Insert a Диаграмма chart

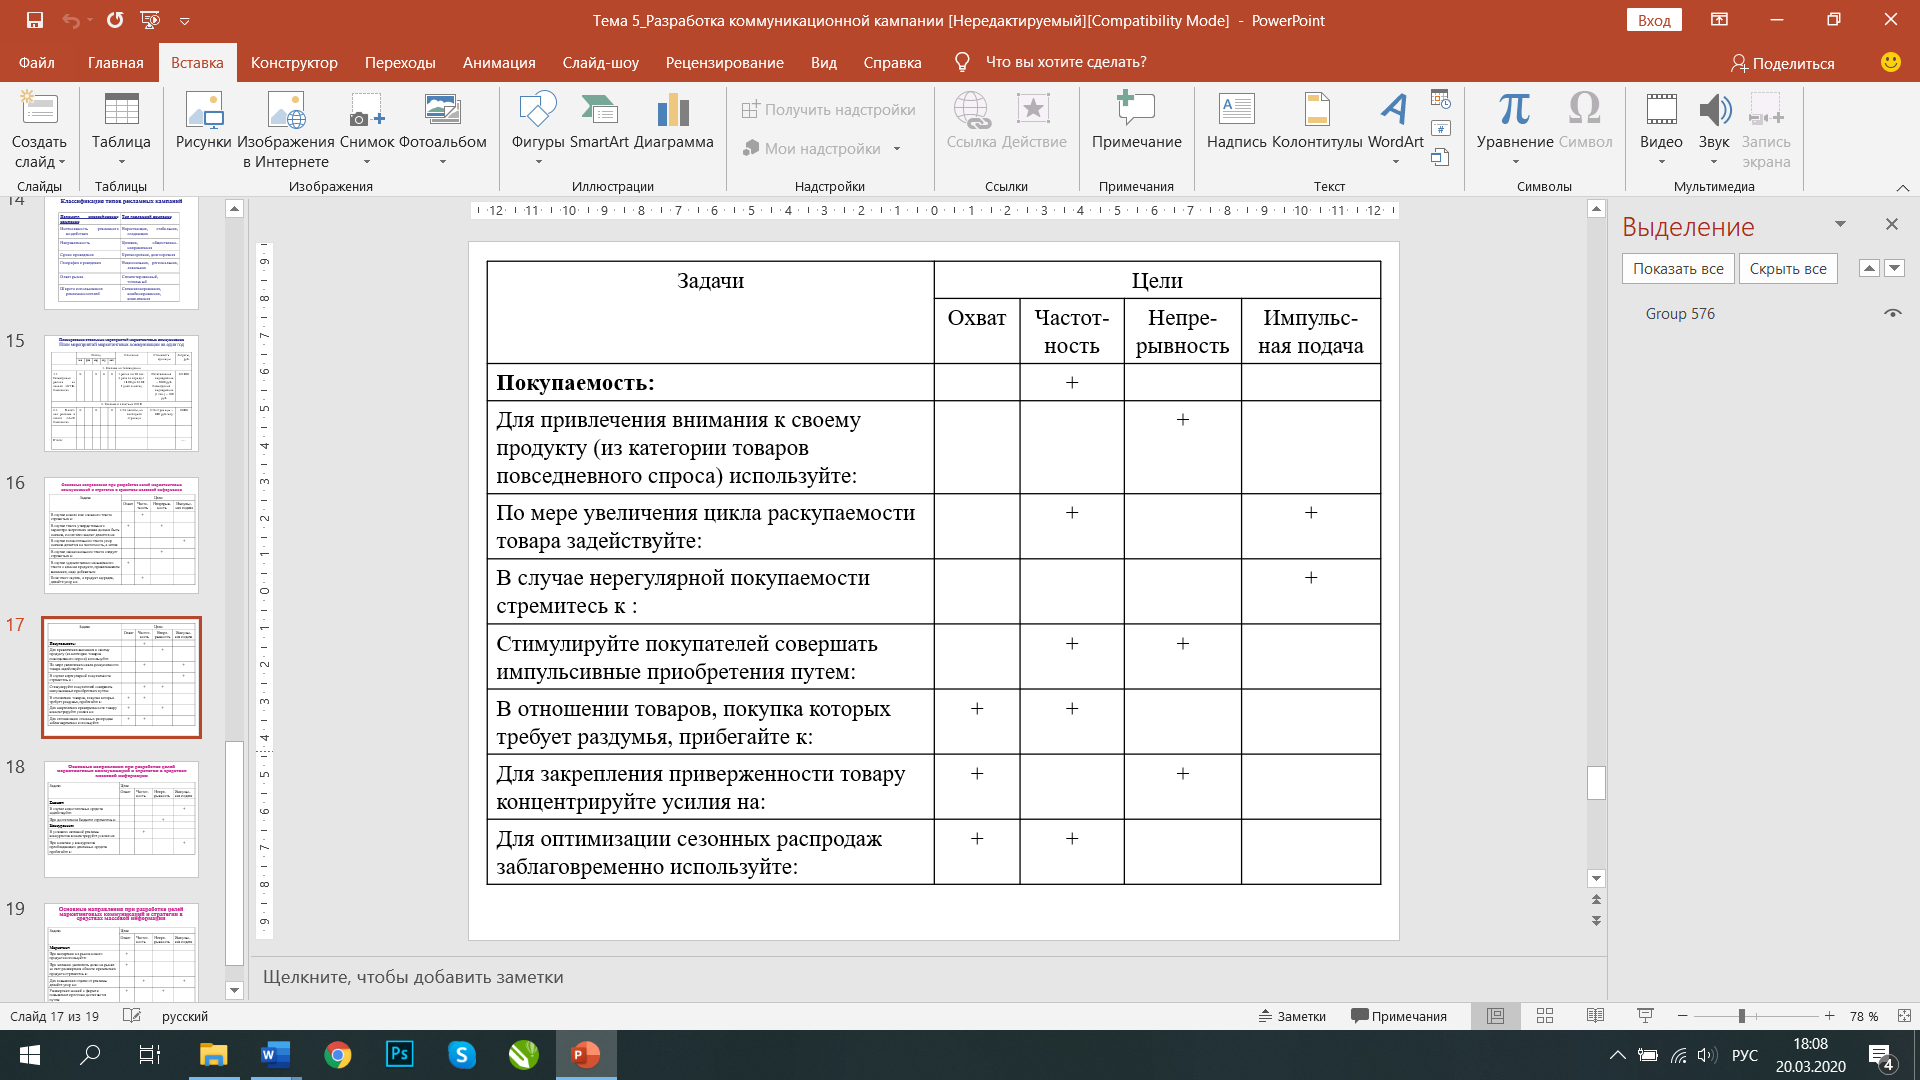click(674, 122)
